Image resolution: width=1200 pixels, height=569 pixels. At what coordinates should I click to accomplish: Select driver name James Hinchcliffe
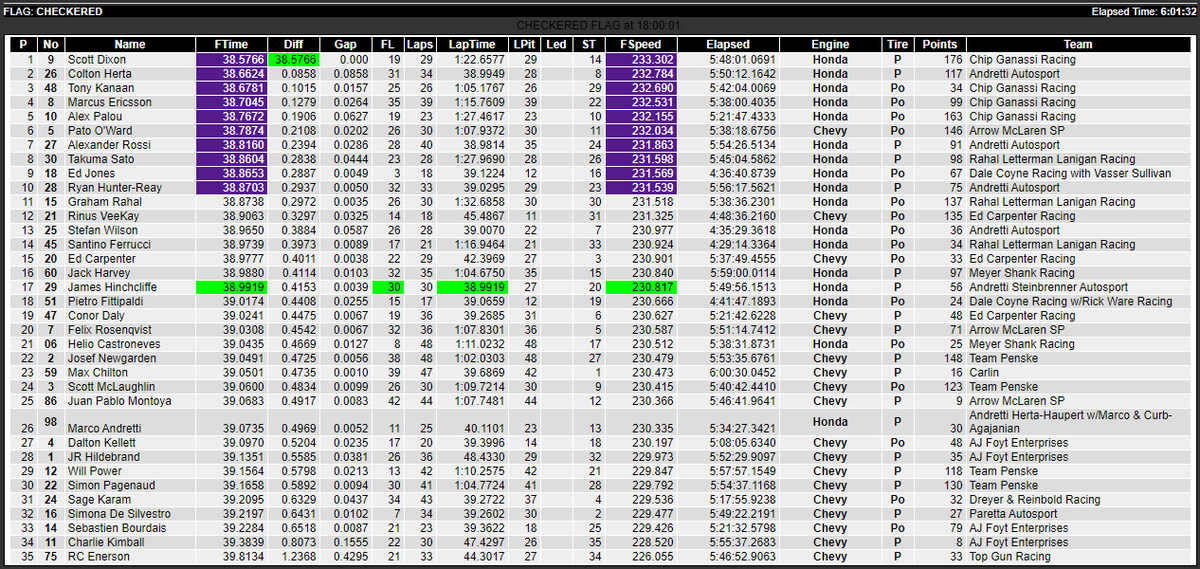click(110, 287)
